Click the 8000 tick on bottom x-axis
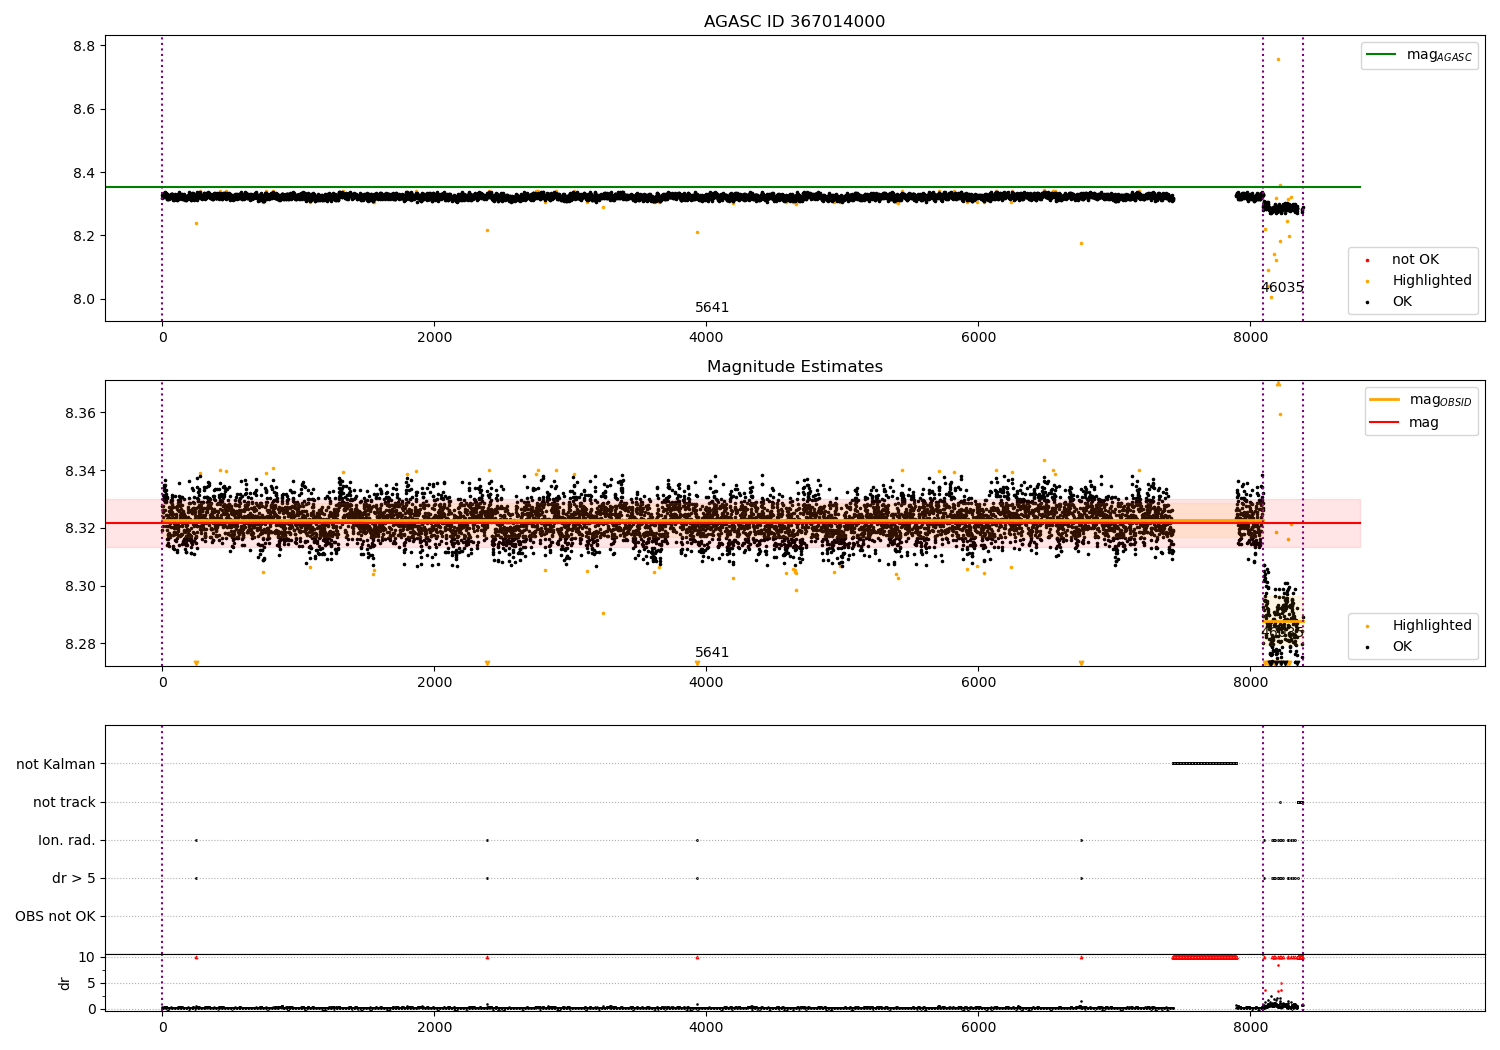 pyautogui.click(x=1250, y=1027)
